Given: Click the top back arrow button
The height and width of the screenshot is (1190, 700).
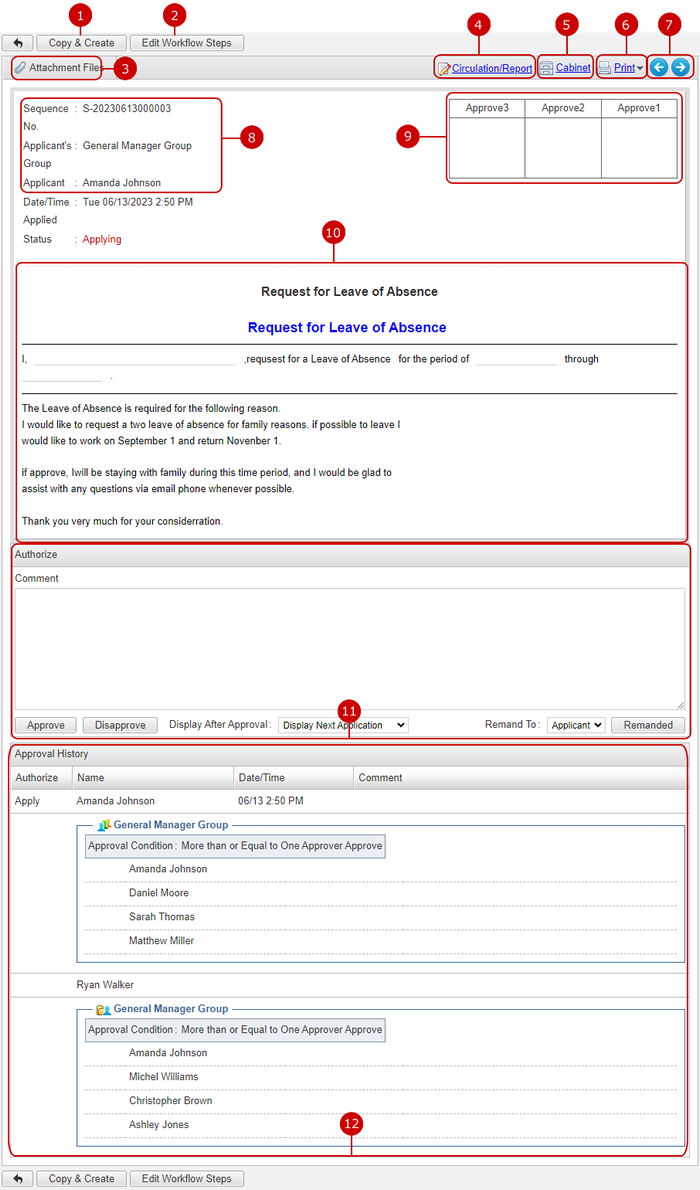Looking at the screenshot, I should pyautogui.click(x=17, y=43).
